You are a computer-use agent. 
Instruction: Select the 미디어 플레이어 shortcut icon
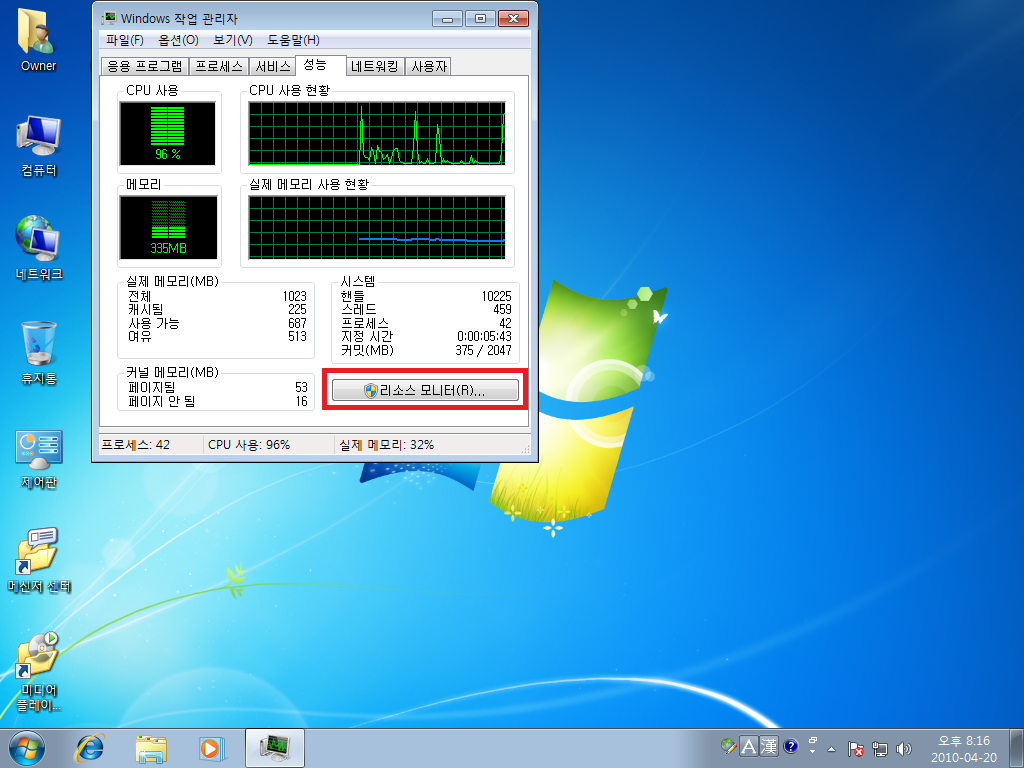click(39, 670)
